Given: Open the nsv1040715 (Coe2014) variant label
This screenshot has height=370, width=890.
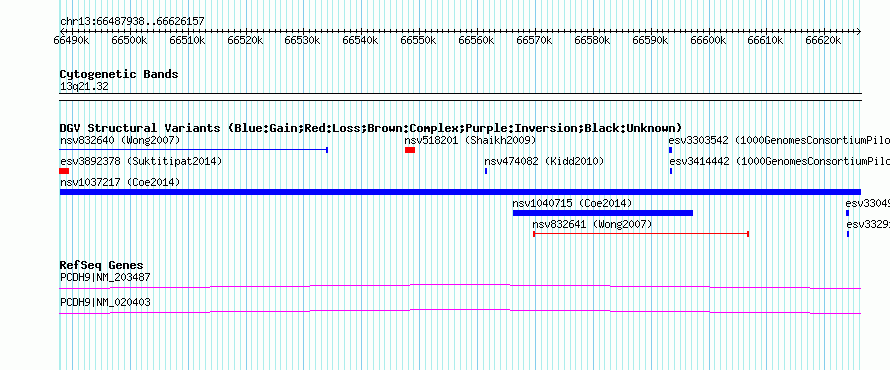Looking at the screenshot, I should 572,203.
